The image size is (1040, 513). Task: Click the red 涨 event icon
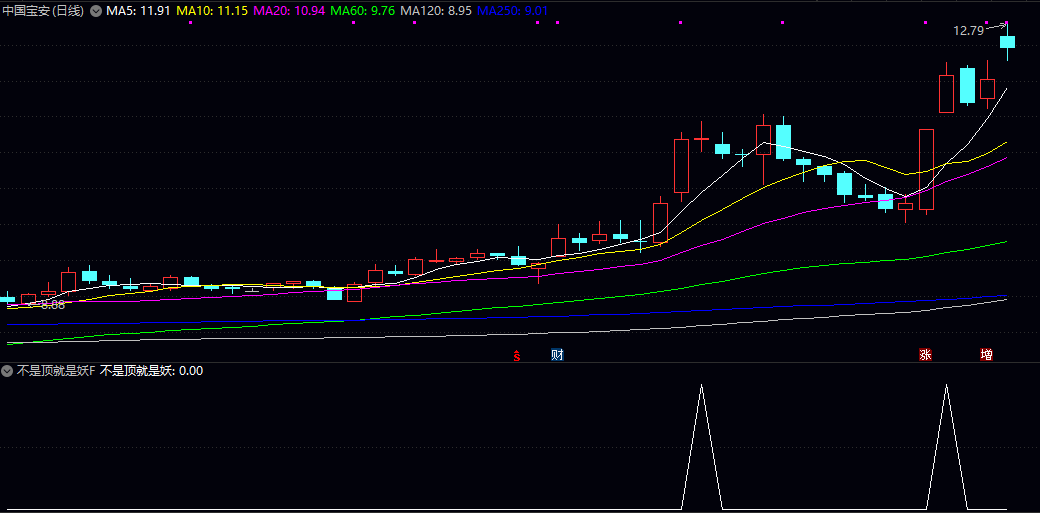point(926,355)
